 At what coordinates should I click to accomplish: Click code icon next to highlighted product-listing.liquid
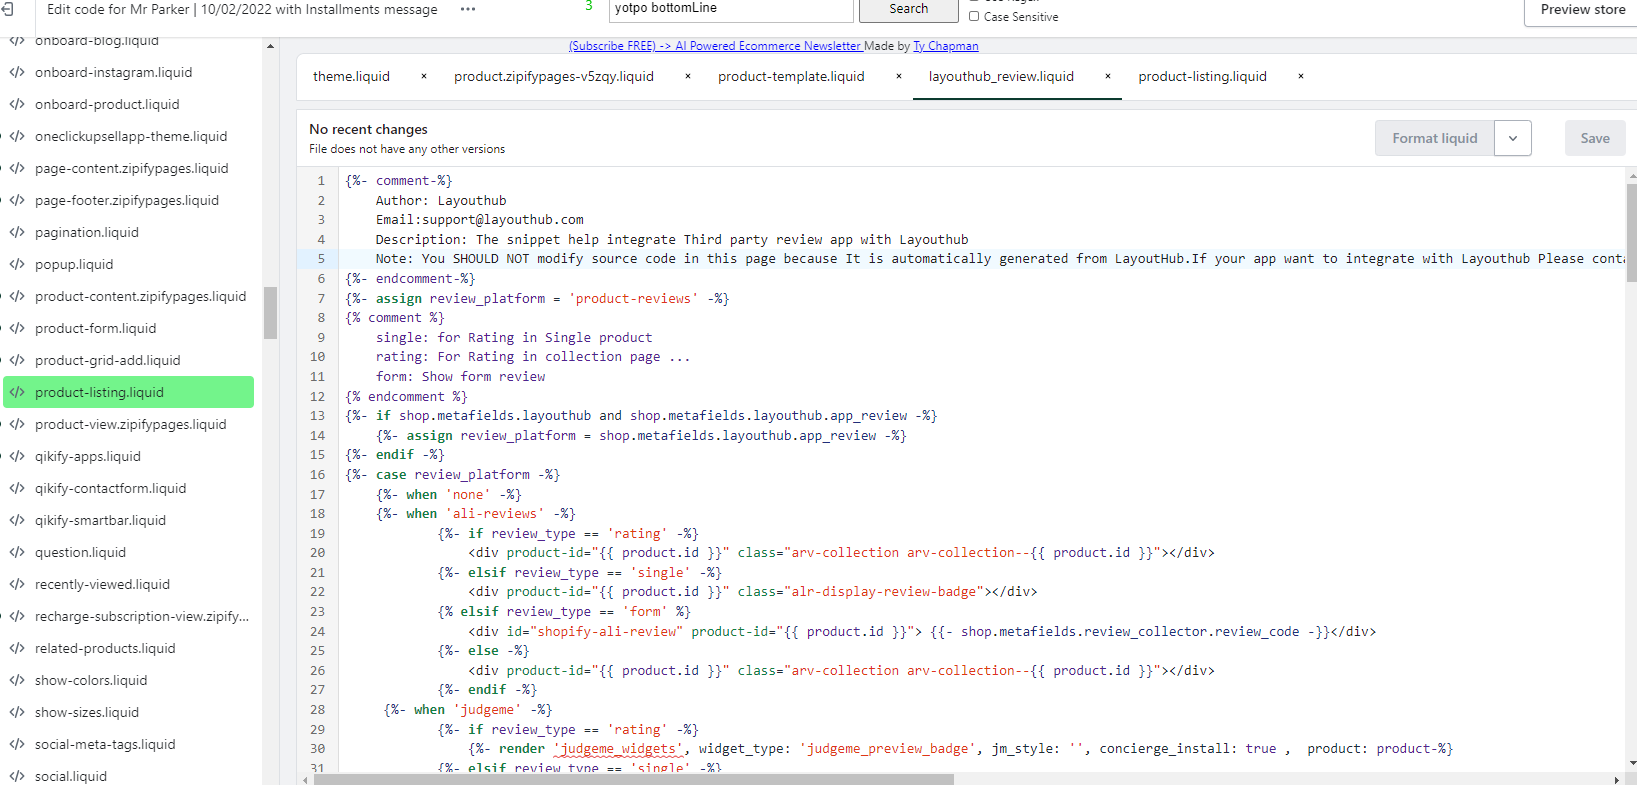tap(17, 392)
